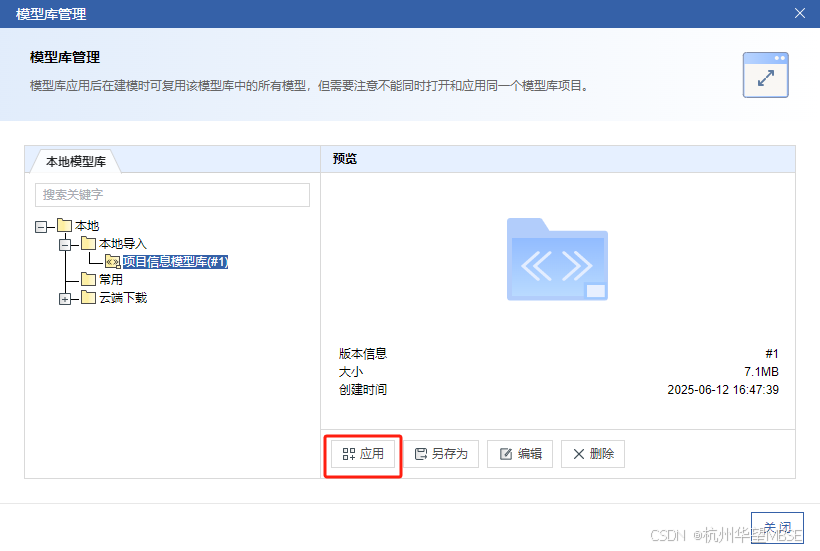Viewport: 820px width, 551px height.
Task: Click the save icon inside the 另存为 button
Action: [x=420, y=454]
